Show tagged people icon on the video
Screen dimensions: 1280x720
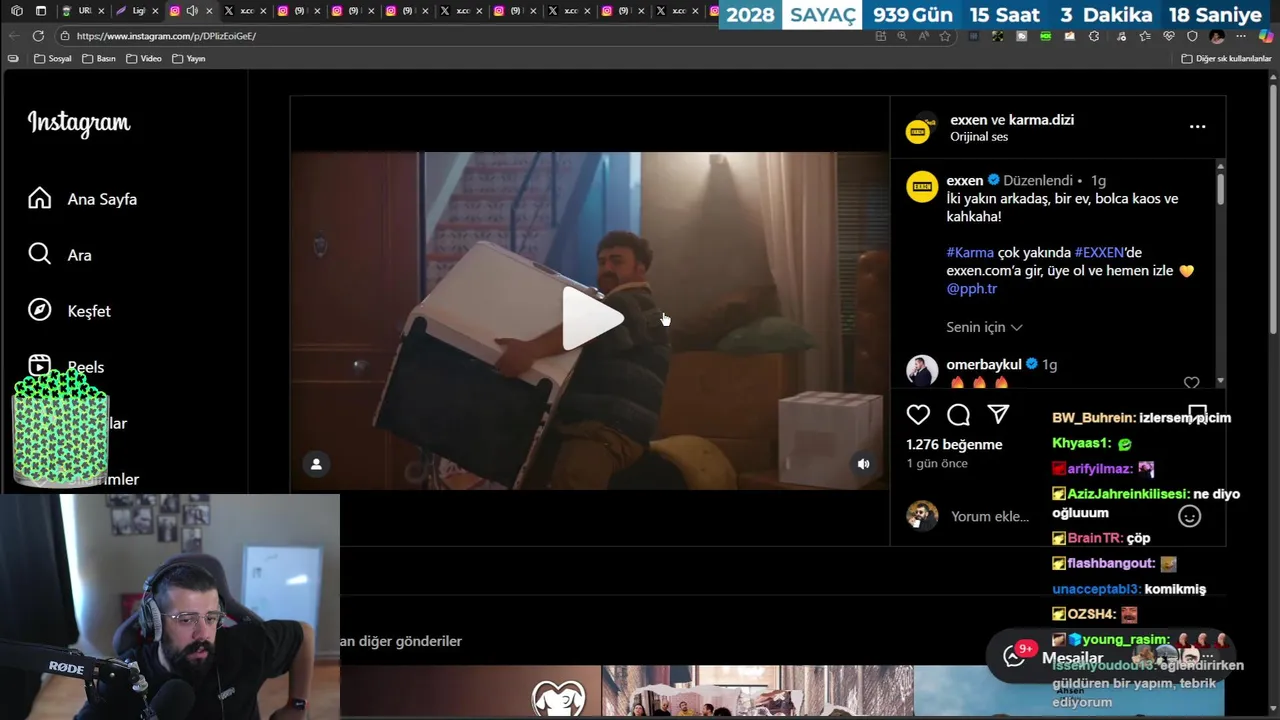(x=316, y=464)
